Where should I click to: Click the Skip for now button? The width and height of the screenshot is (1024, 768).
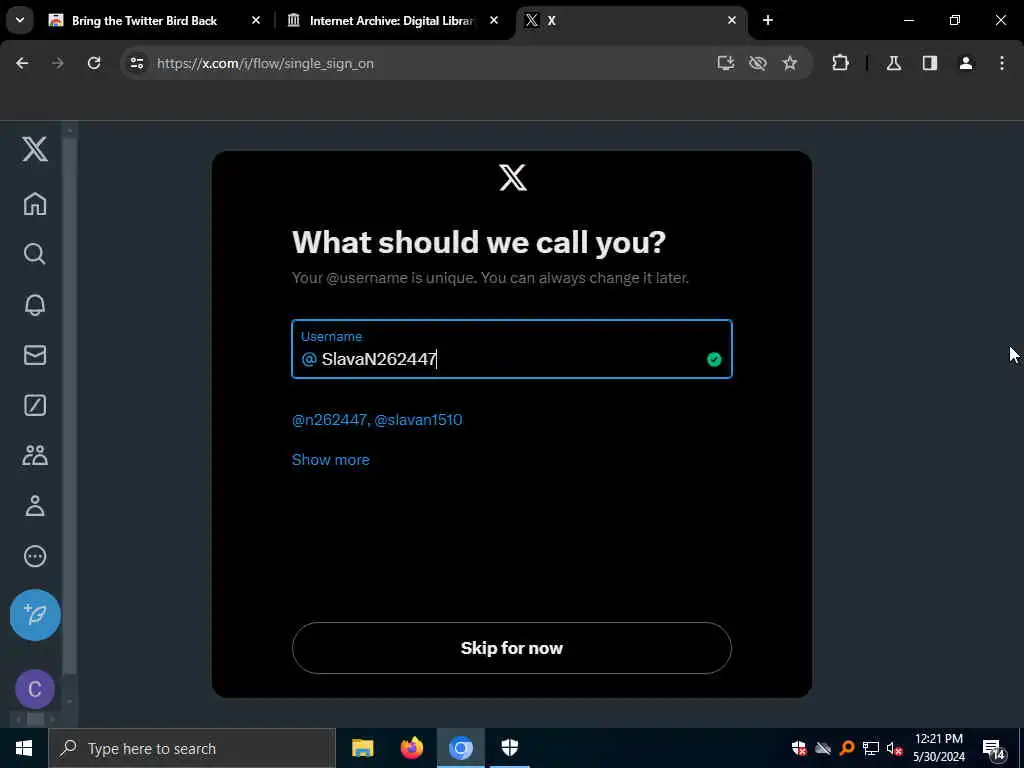coord(511,648)
